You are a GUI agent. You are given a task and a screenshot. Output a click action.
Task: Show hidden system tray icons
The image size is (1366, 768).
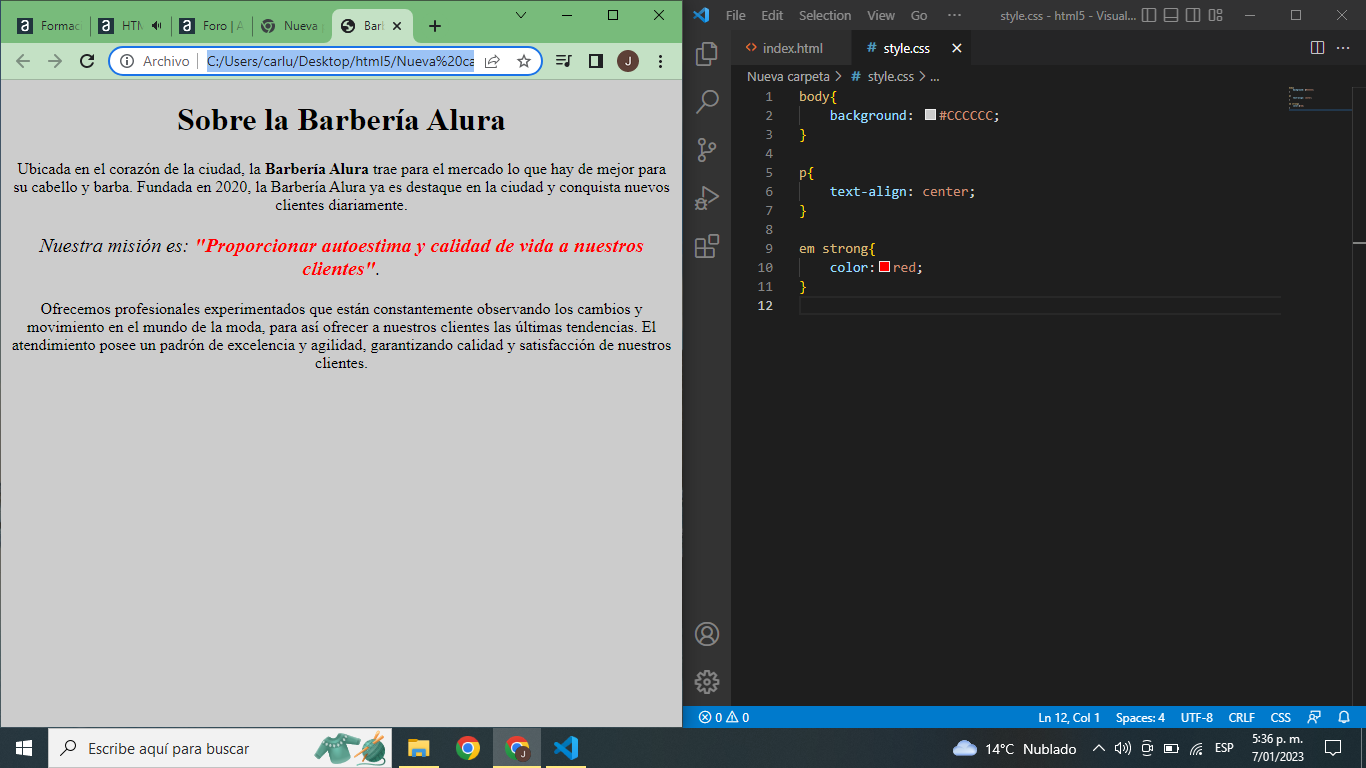click(1099, 748)
